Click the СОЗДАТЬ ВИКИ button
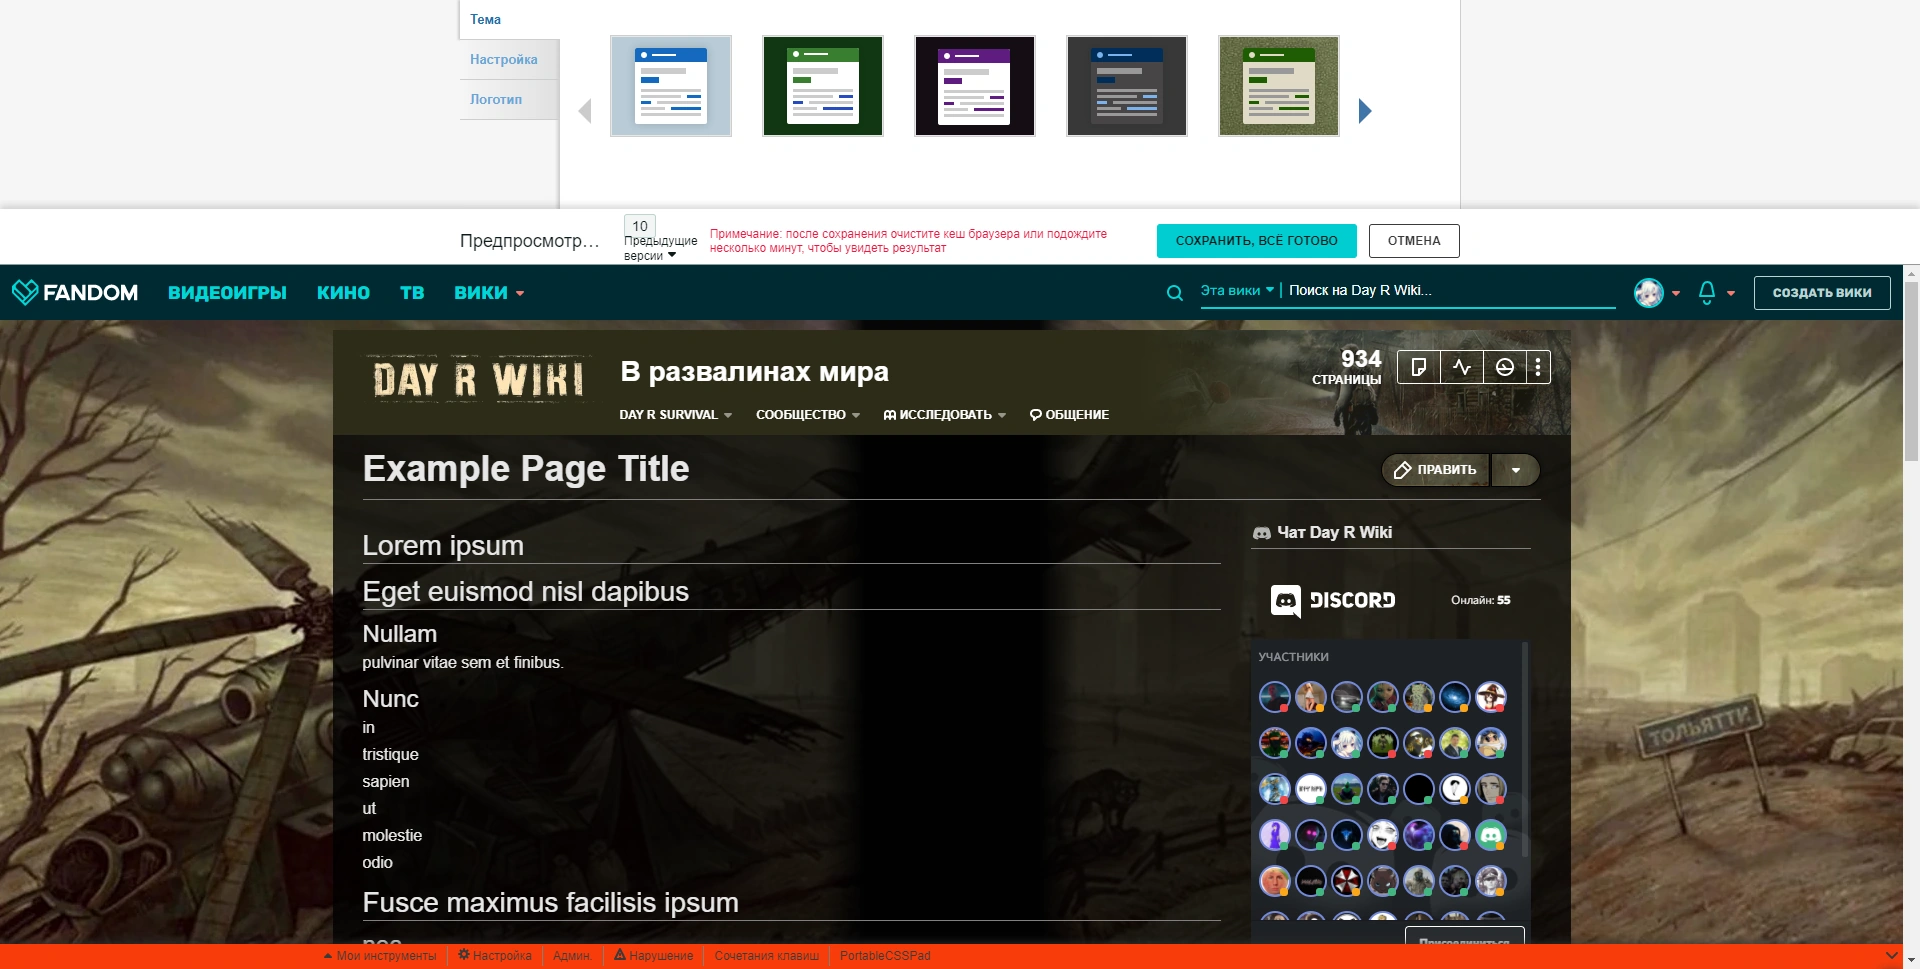The width and height of the screenshot is (1920, 969). 1822,293
